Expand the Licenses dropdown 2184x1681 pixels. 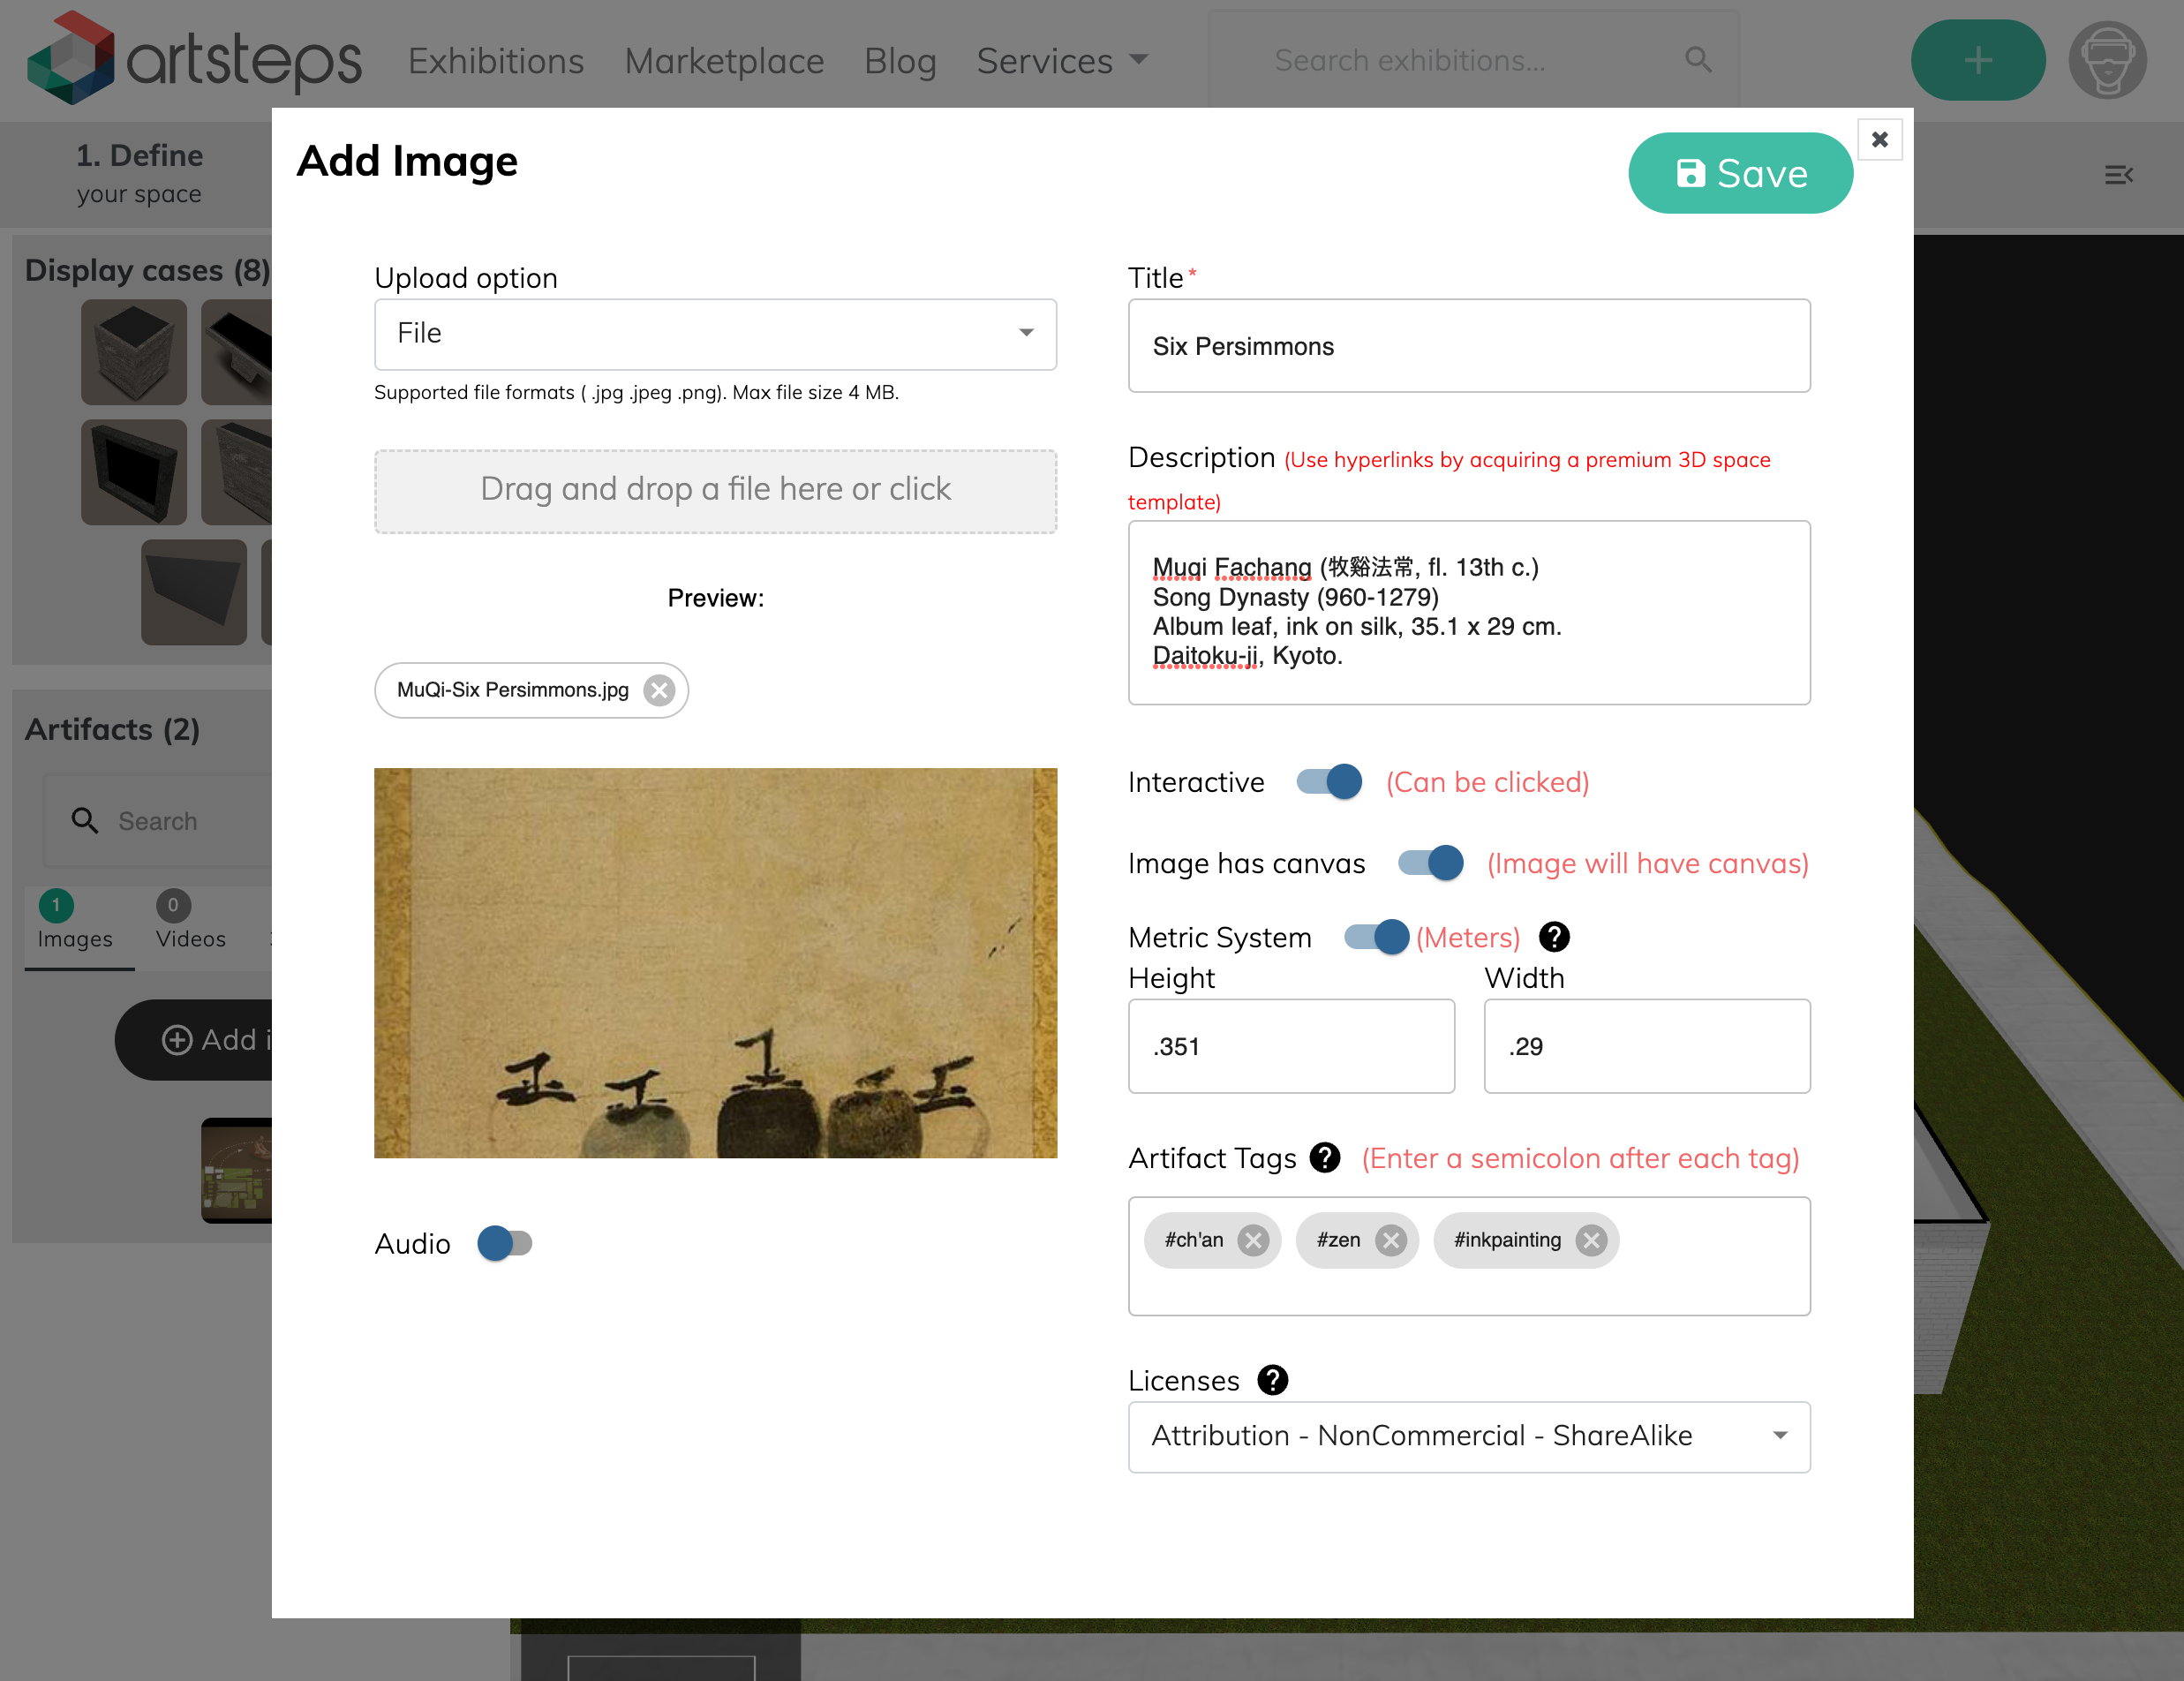coord(1468,1436)
